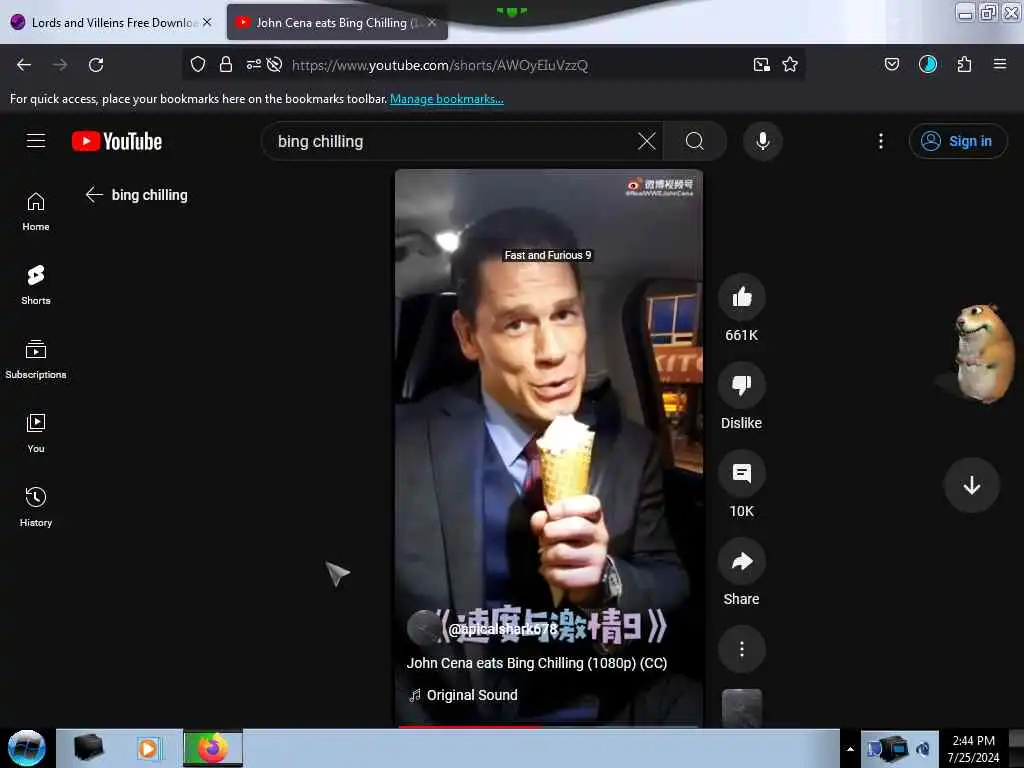Open the Extensions puzzle icon

coord(964,64)
